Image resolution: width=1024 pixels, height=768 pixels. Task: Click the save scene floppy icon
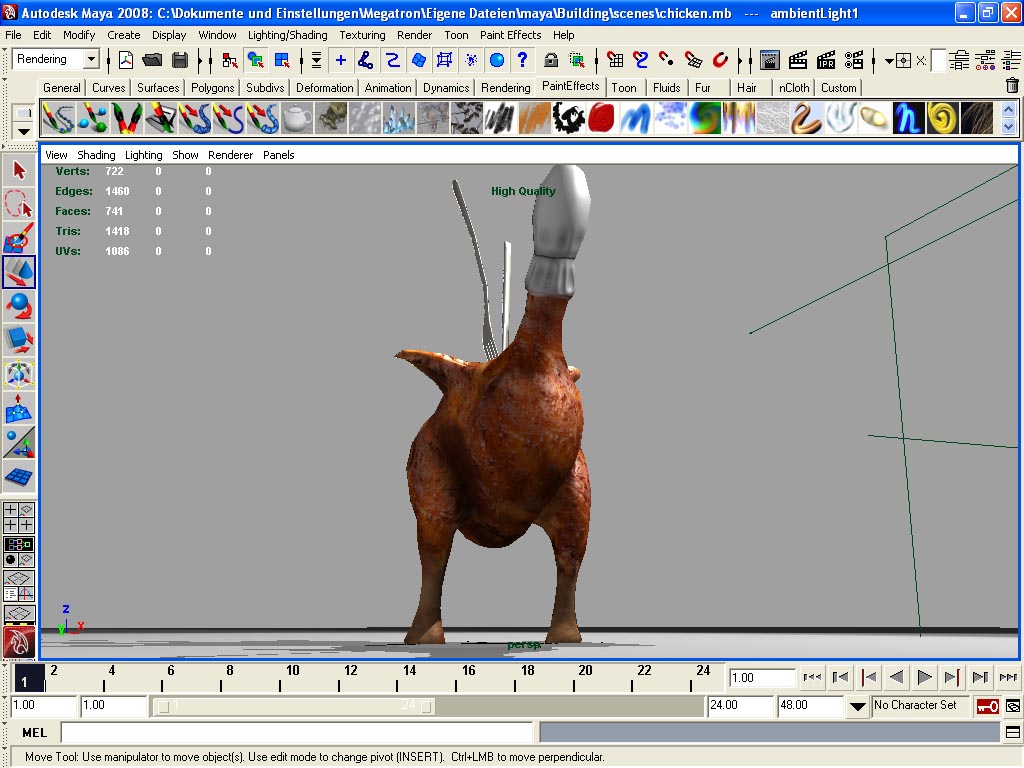click(180, 60)
